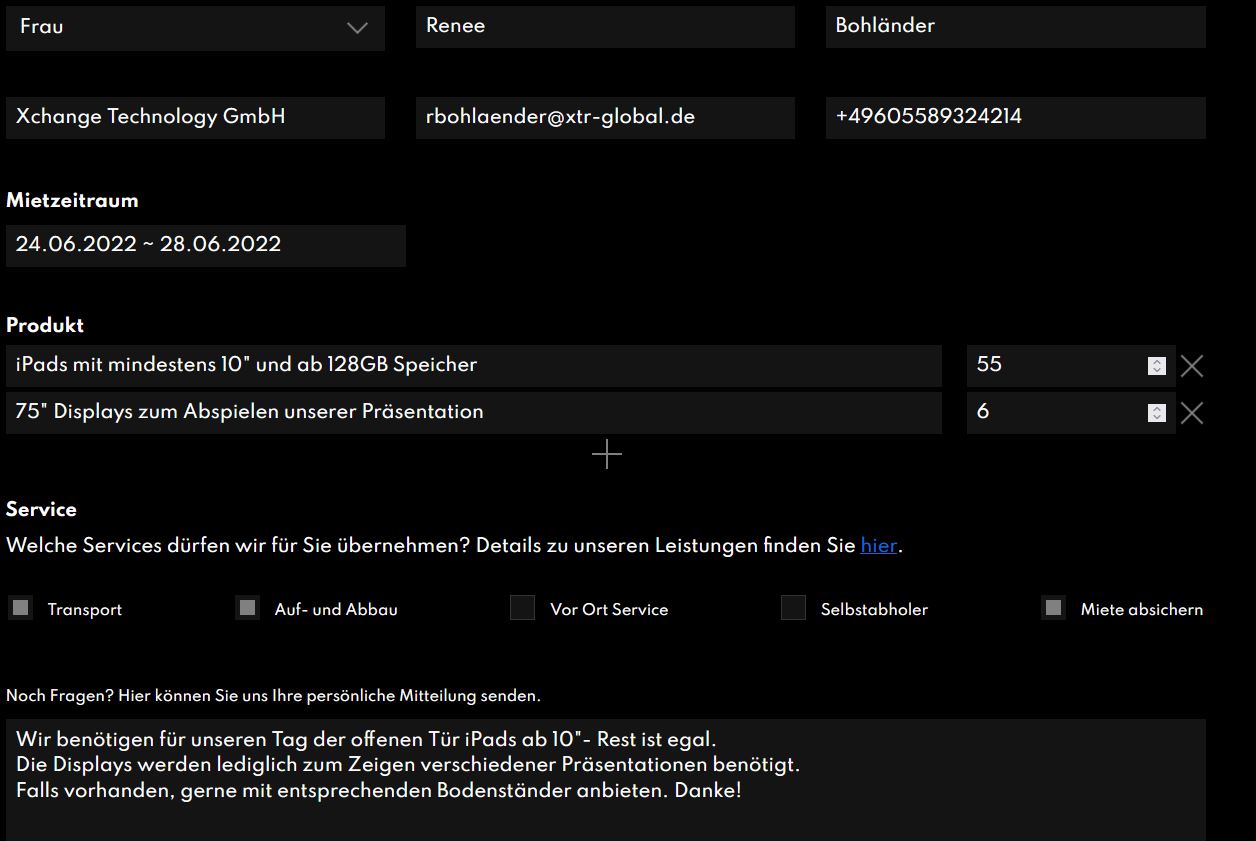
Task: Enable the Vor Ort Service checkbox
Action: click(523, 608)
